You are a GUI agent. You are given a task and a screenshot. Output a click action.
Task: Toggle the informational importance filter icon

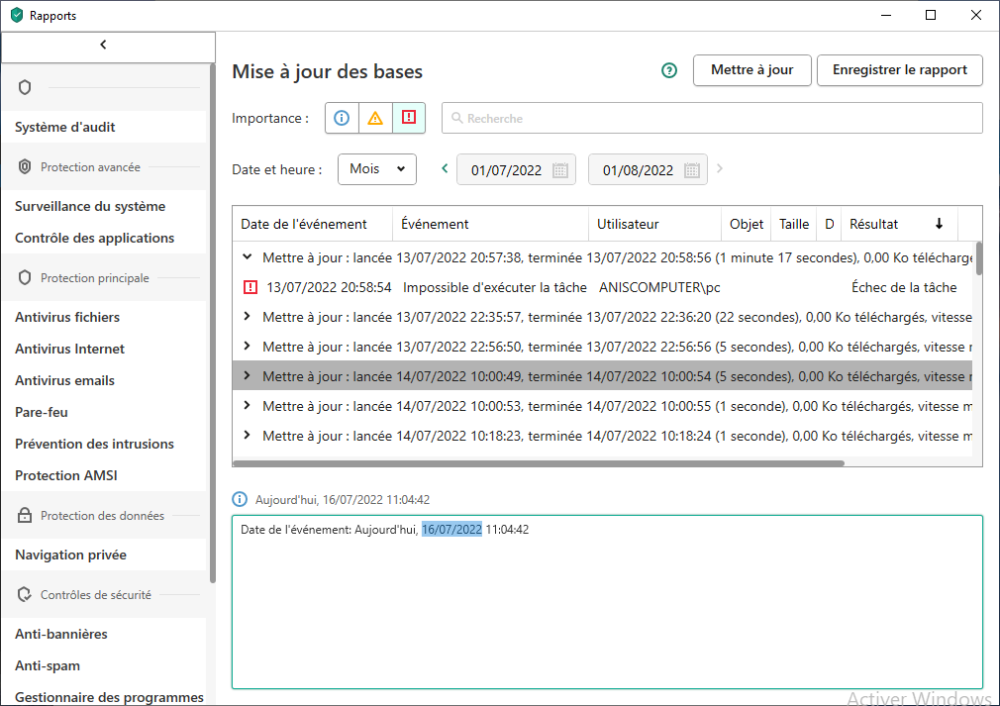click(342, 118)
